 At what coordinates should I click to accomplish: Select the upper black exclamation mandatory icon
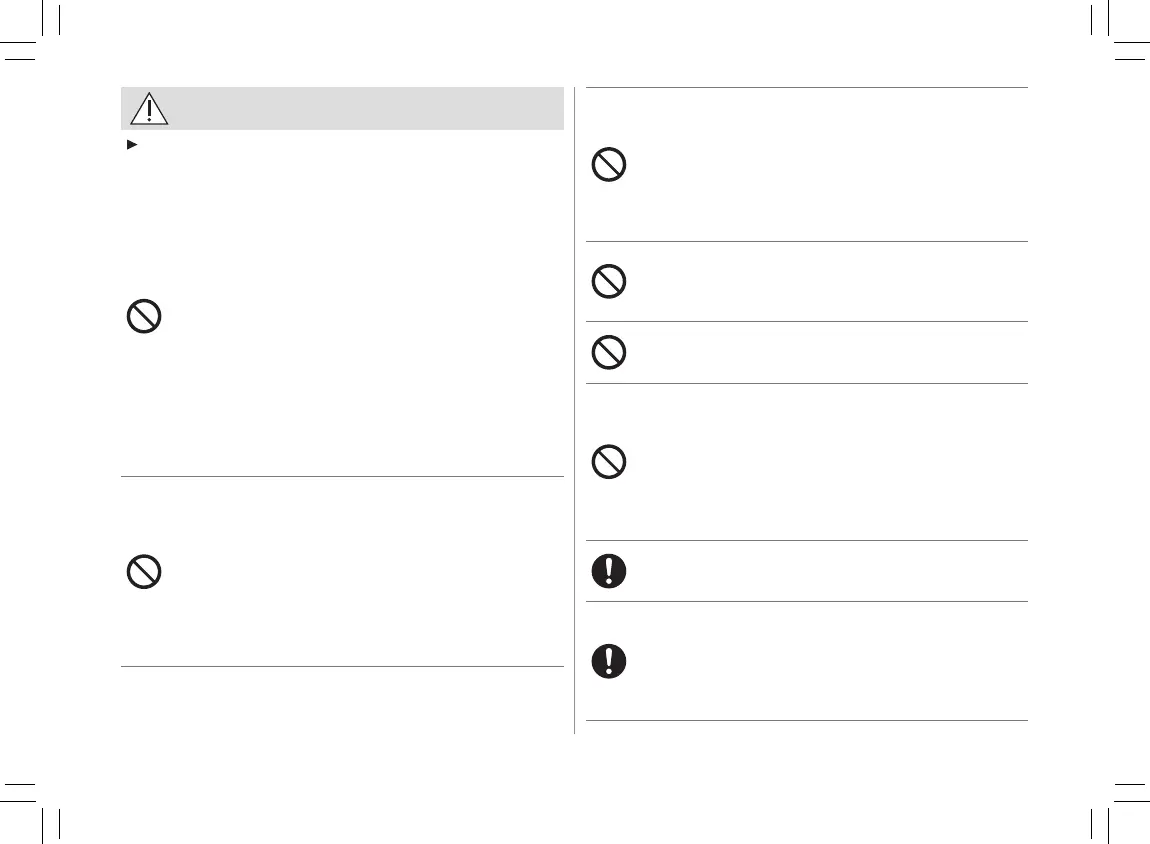point(609,571)
